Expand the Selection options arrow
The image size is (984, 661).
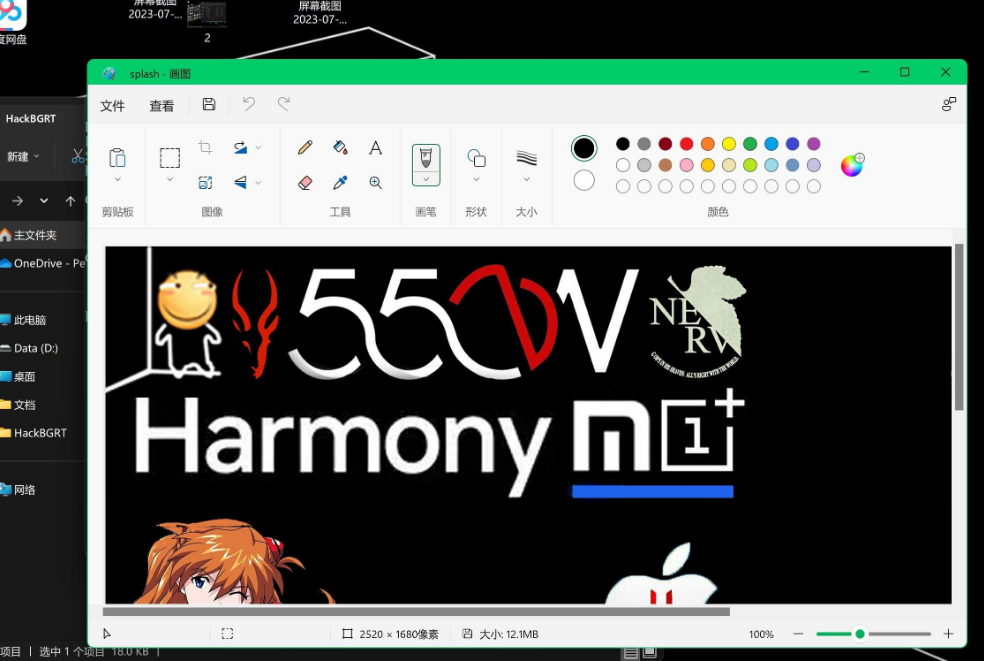pyautogui.click(x=169, y=180)
